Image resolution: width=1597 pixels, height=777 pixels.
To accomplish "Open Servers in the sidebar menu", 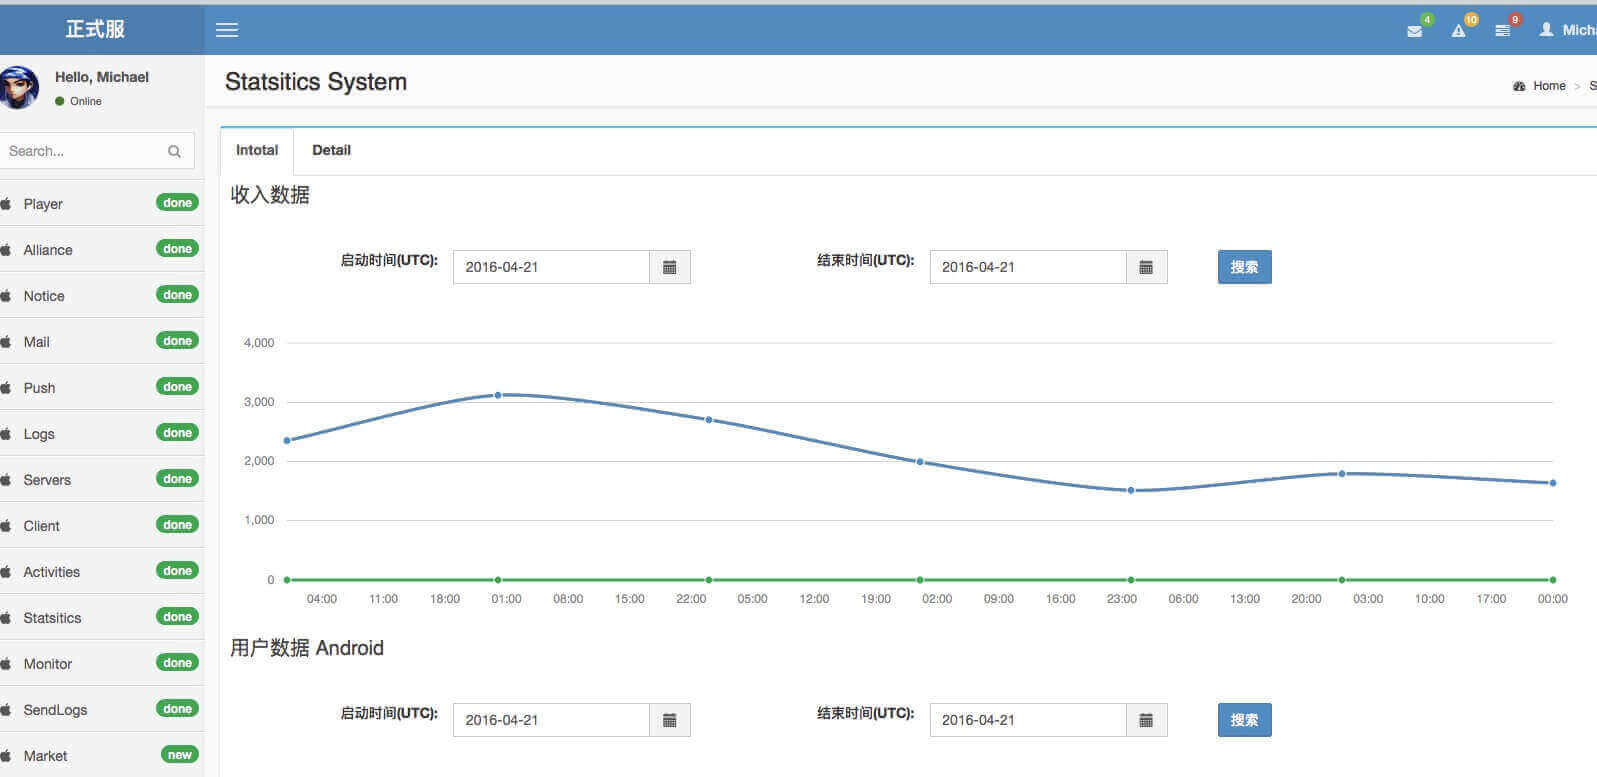I will pos(47,480).
